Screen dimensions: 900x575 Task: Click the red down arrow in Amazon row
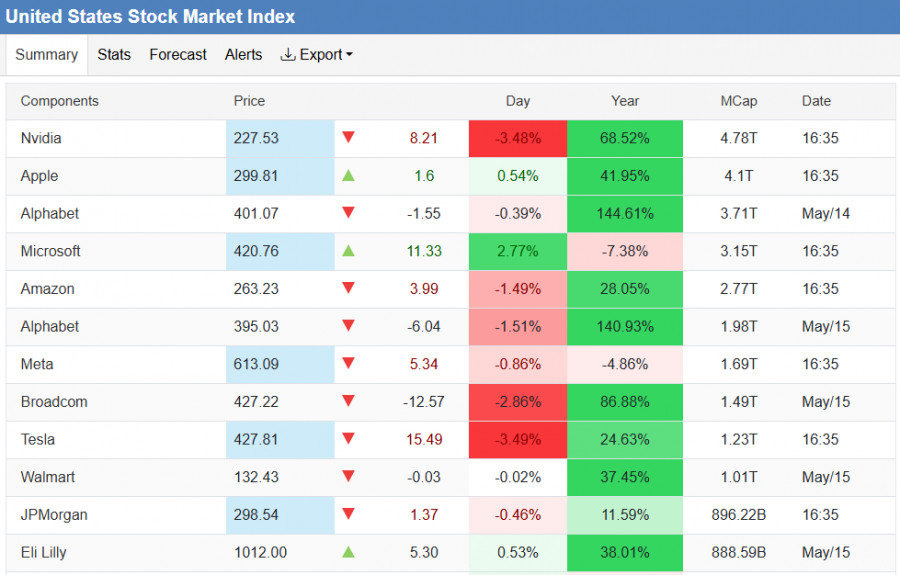pos(348,288)
